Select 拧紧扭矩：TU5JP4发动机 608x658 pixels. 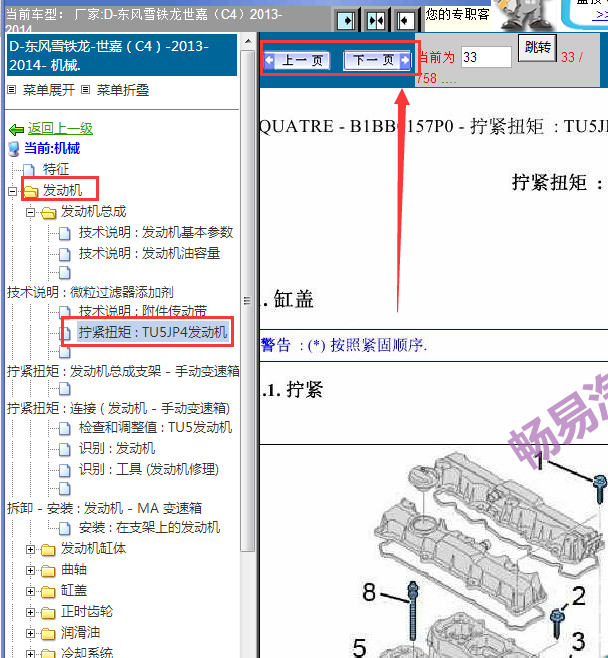click(x=153, y=332)
